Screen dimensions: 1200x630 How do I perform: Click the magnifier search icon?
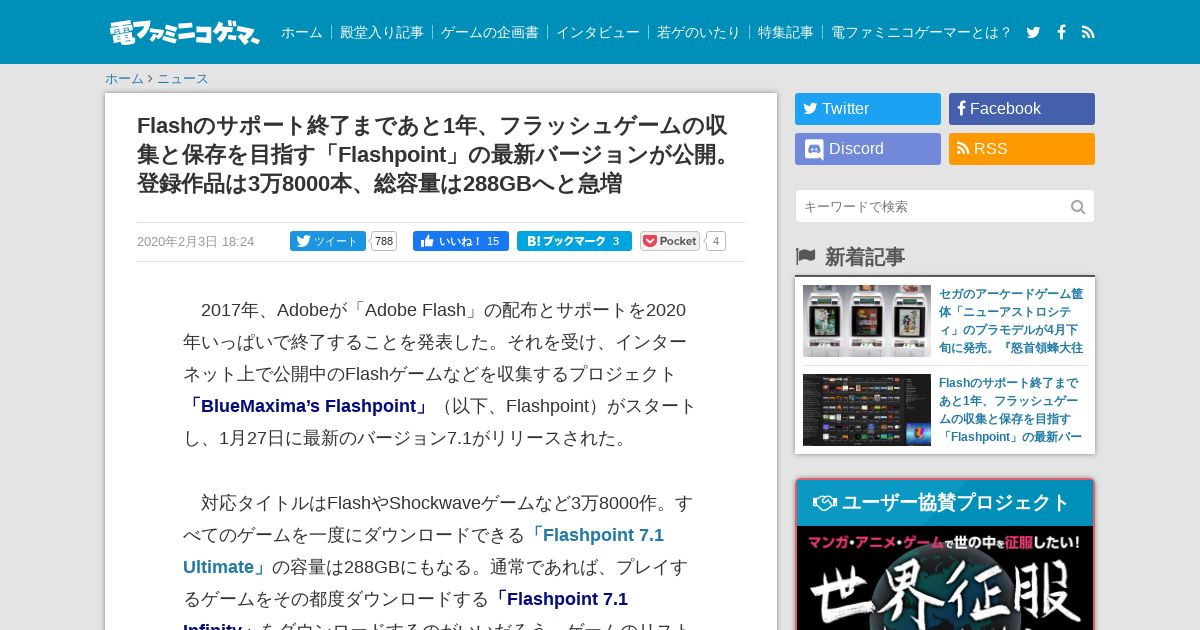coord(1078,207)
